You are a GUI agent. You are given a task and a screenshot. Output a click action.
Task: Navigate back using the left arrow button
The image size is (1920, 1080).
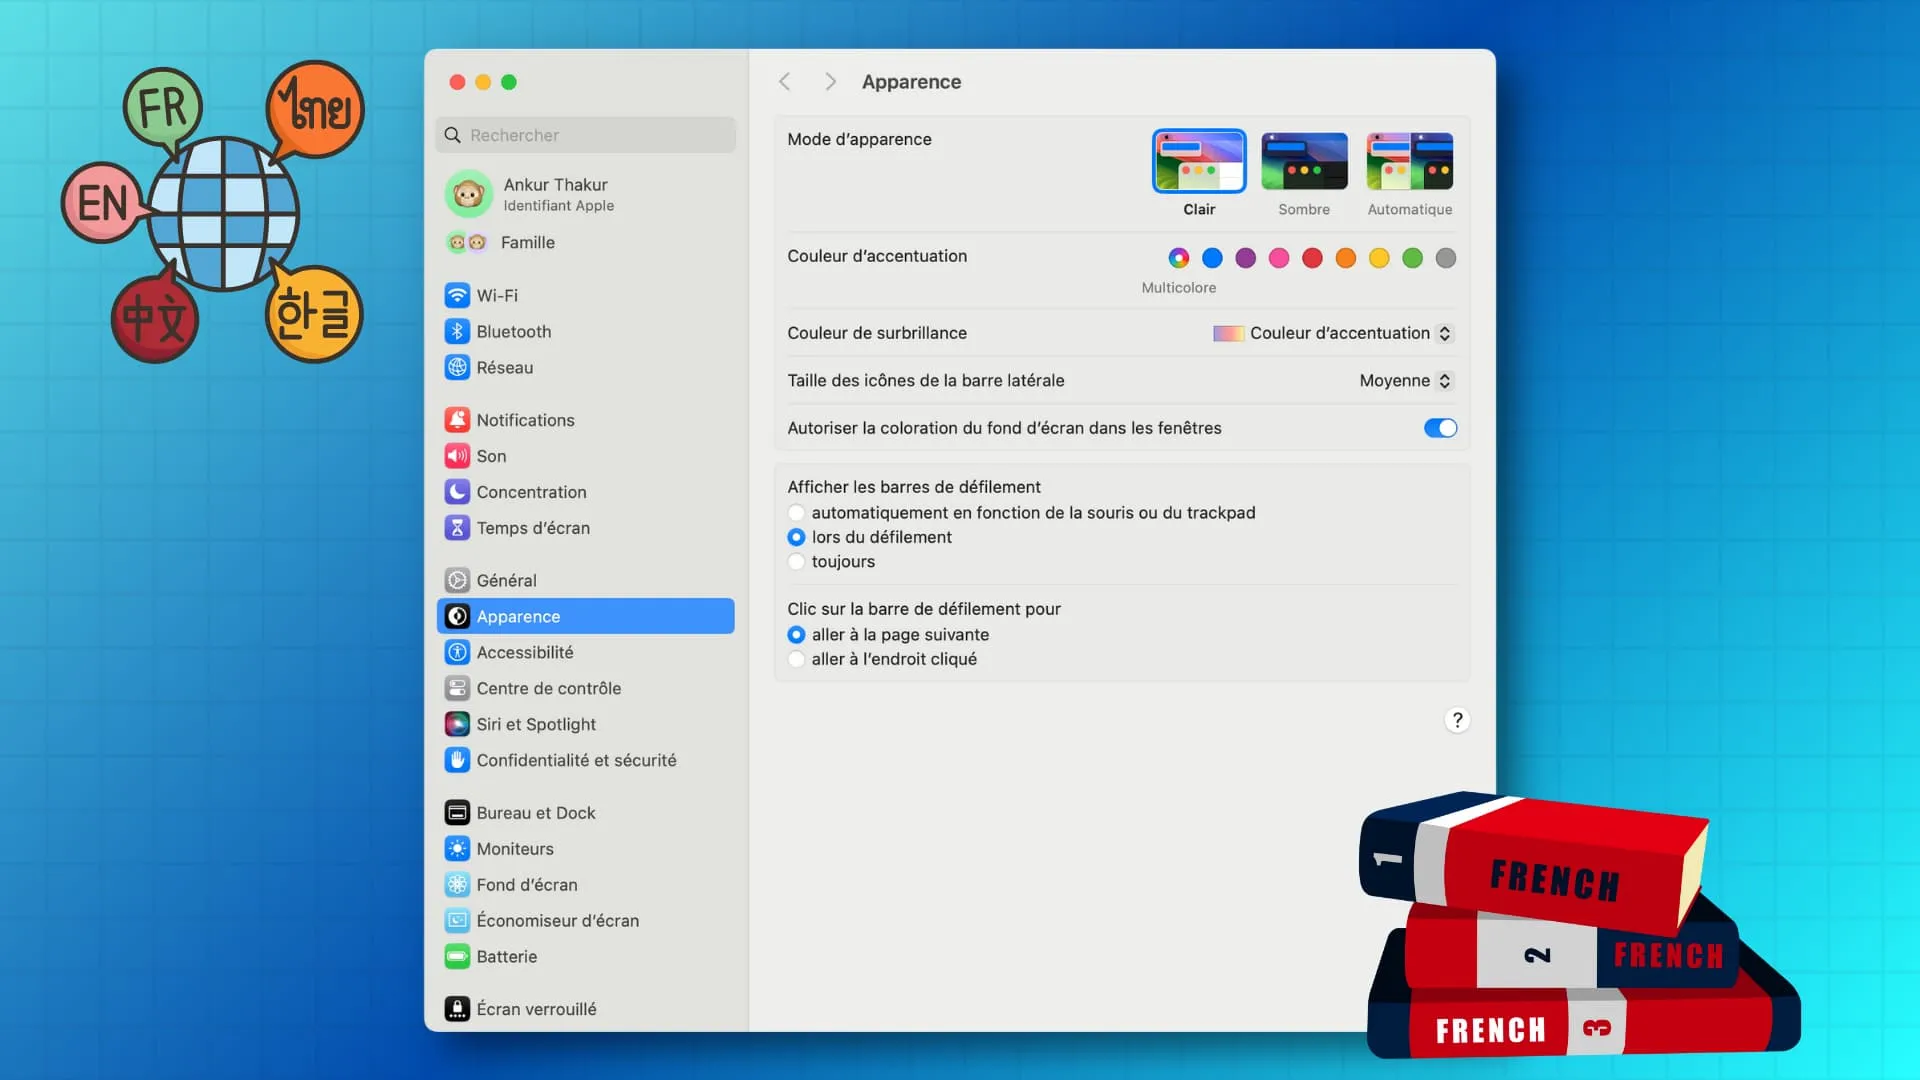pyautogui.click(x=785, y=82)
